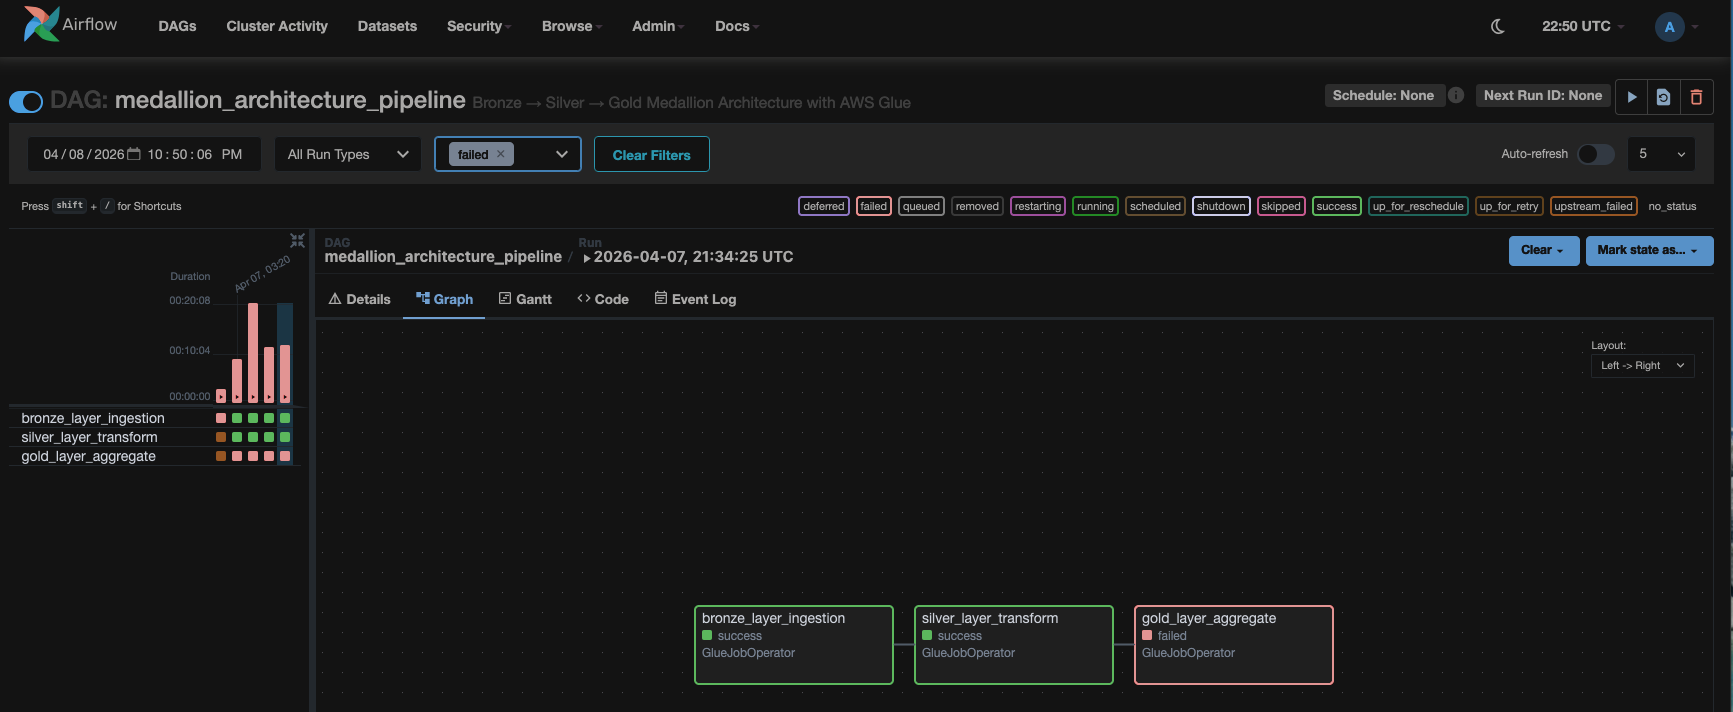This screenshot has height=712, width=1733.
Task: Click the tallest run duration bar
Action: tap(253, 352)
